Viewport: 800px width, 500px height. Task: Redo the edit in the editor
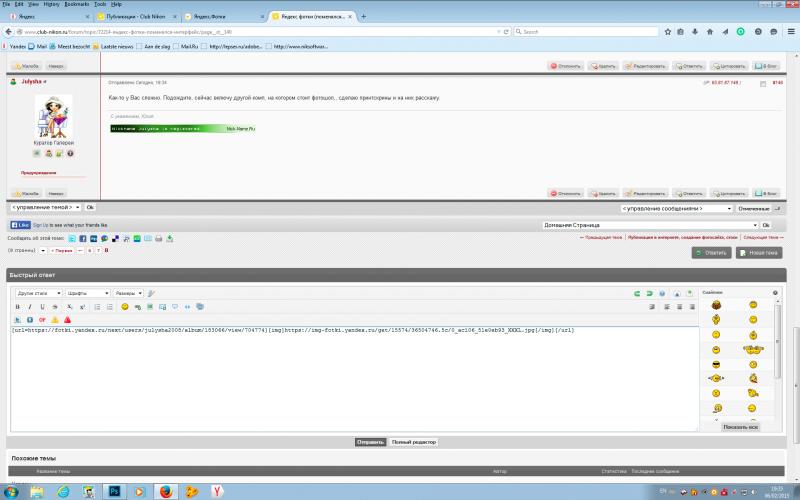[649, 293]
